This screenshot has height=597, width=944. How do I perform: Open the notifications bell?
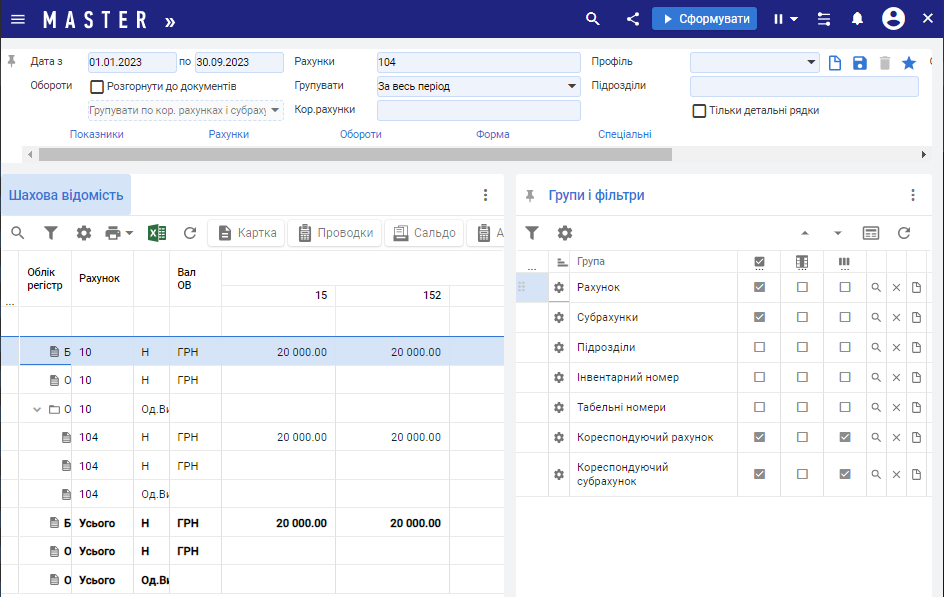[857, 19]
